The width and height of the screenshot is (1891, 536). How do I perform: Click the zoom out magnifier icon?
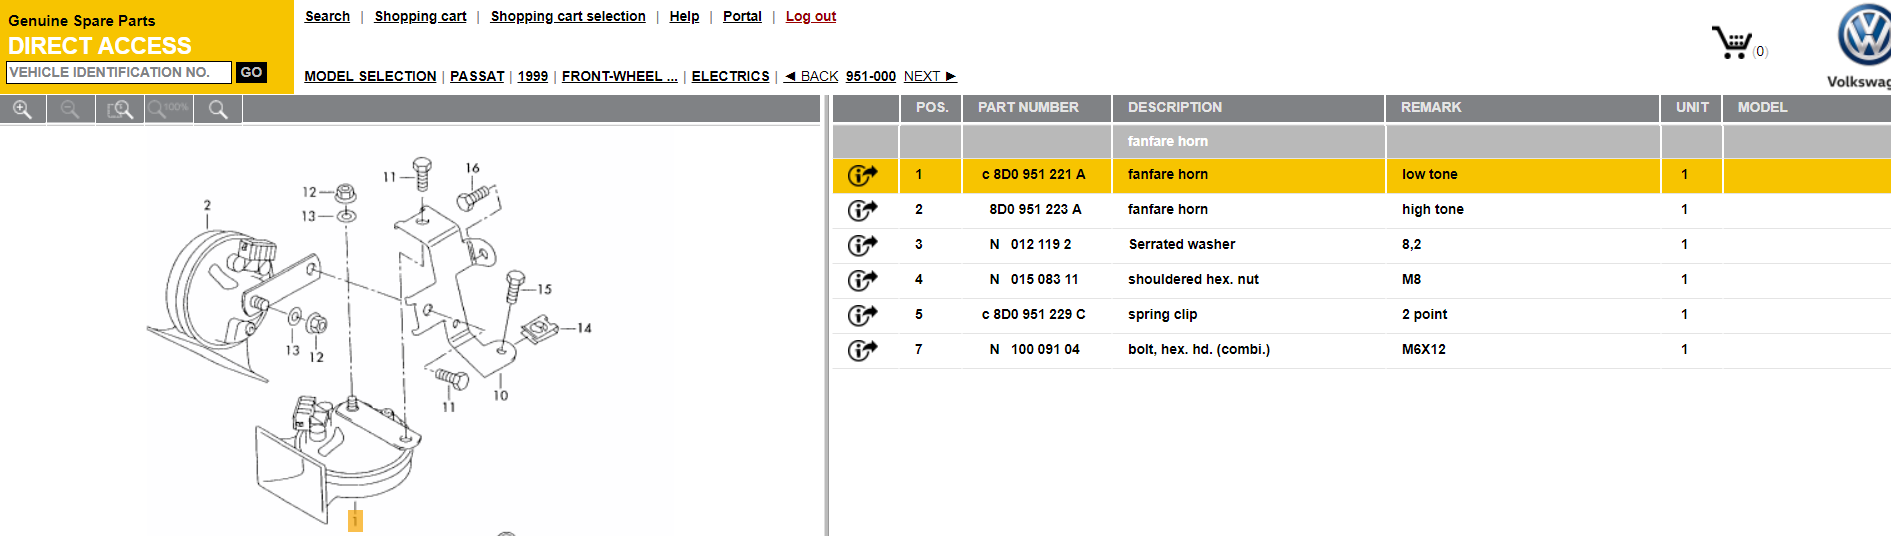pyautogui.click(x=70, y=109)
